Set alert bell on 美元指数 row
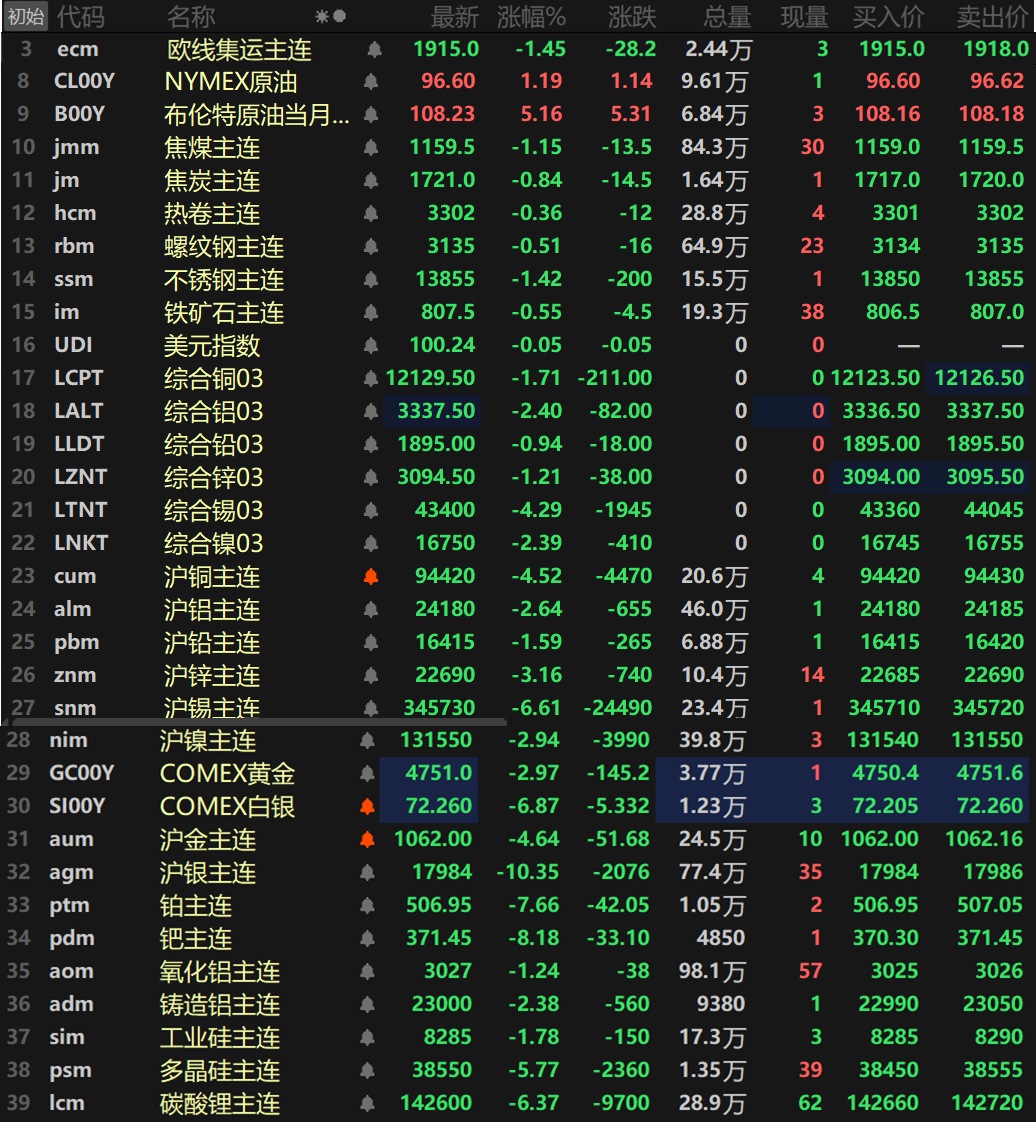1036x1122 pixels. (371, 346)
